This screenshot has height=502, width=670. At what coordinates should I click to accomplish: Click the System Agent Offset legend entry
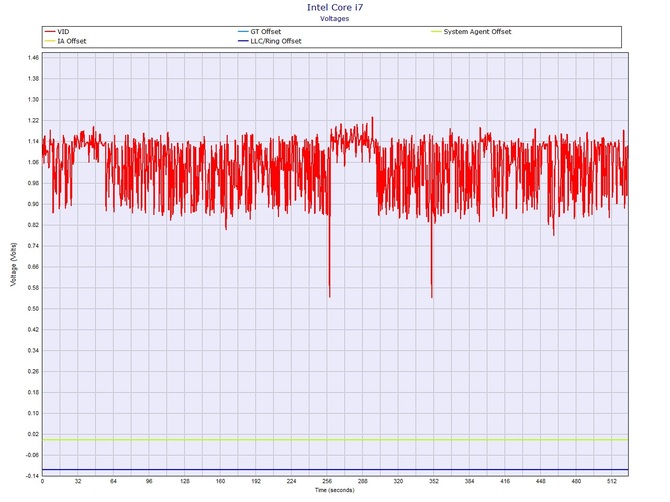point(471,32)
